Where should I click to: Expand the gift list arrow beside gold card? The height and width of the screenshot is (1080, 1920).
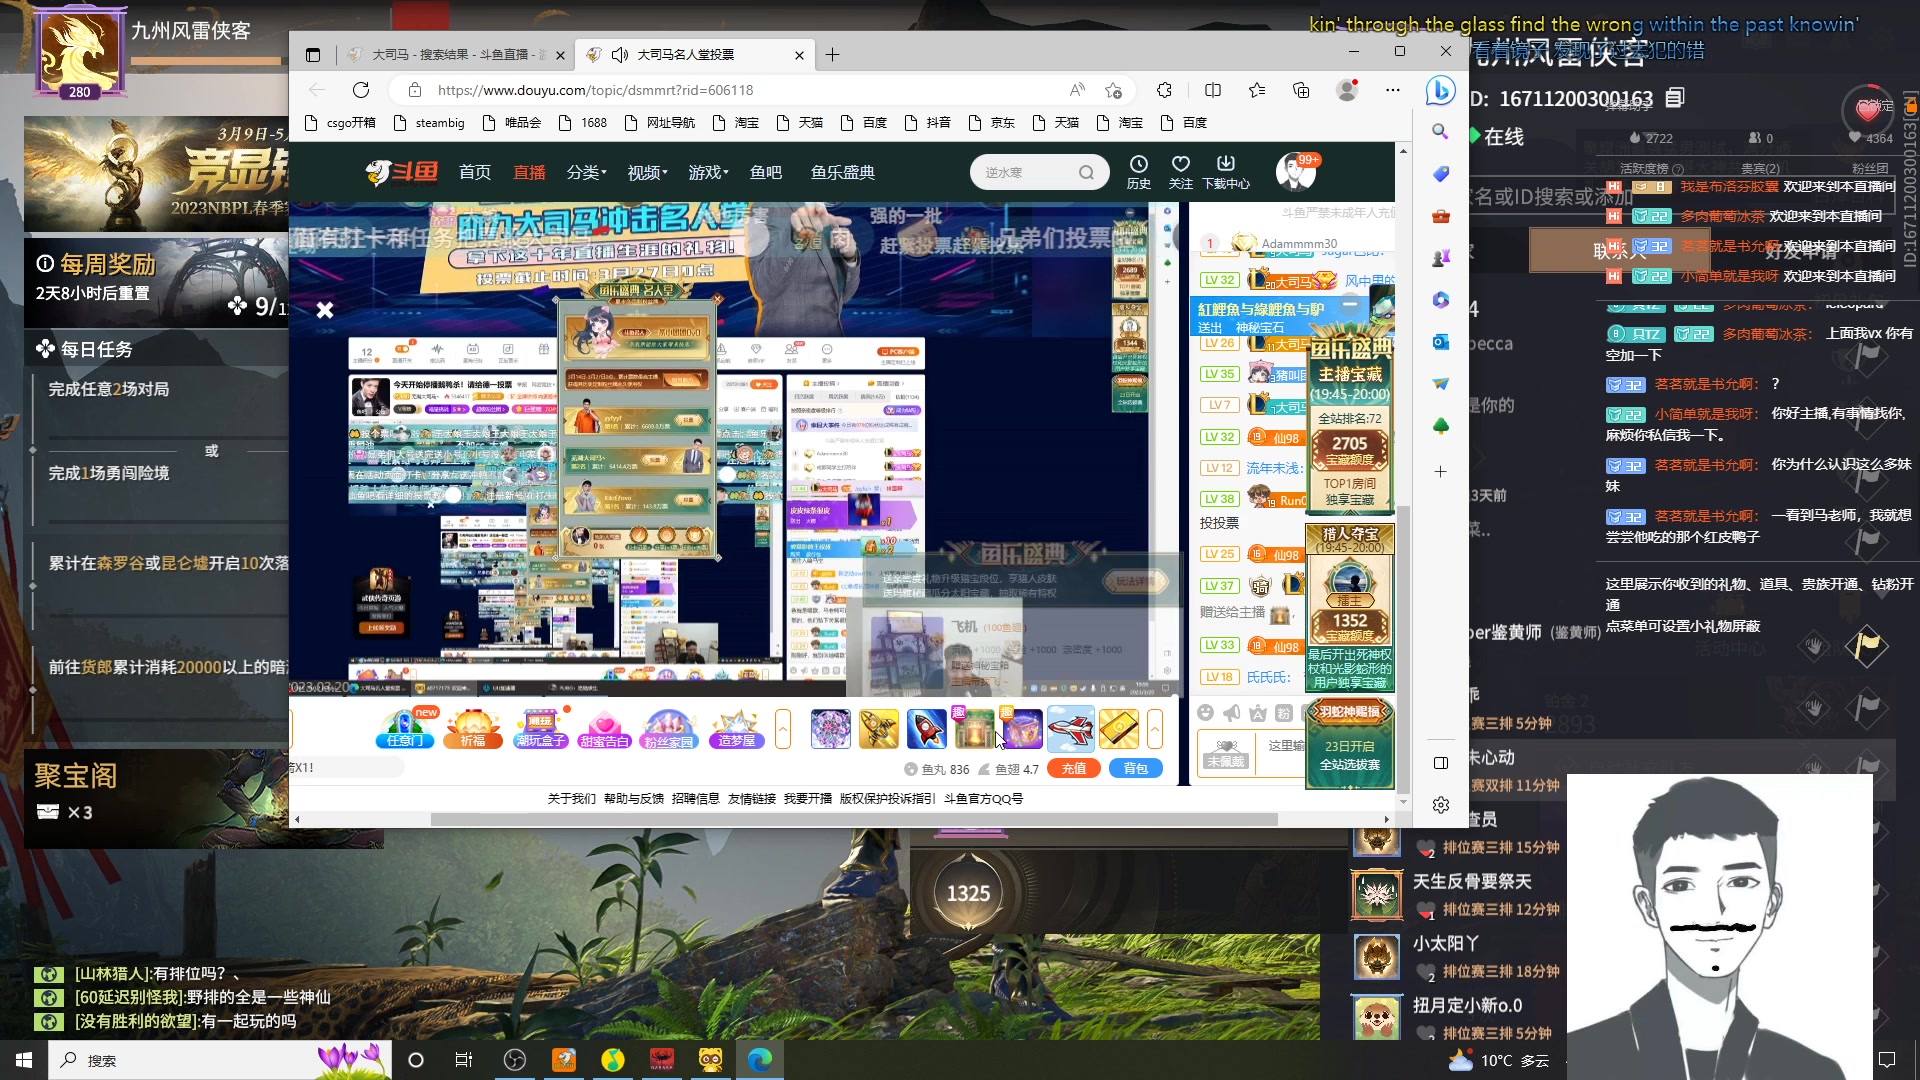[x=1155, y=729]
